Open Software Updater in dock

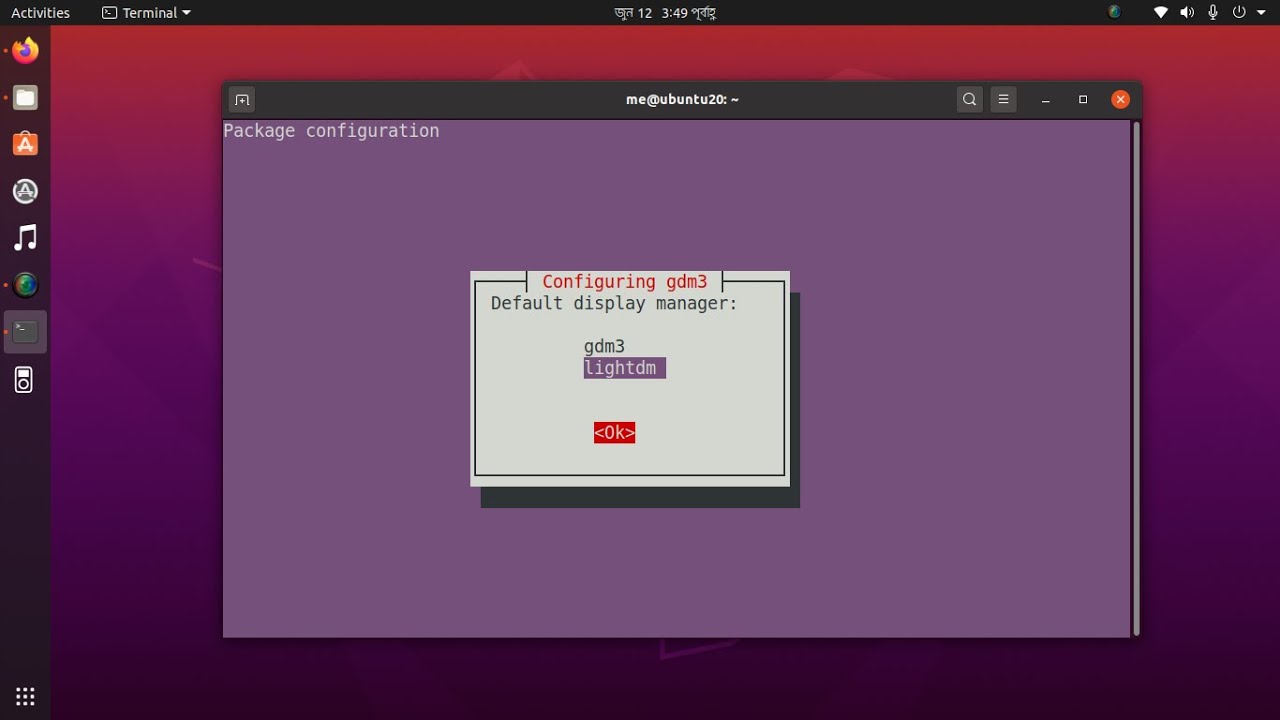coord(25,191)
